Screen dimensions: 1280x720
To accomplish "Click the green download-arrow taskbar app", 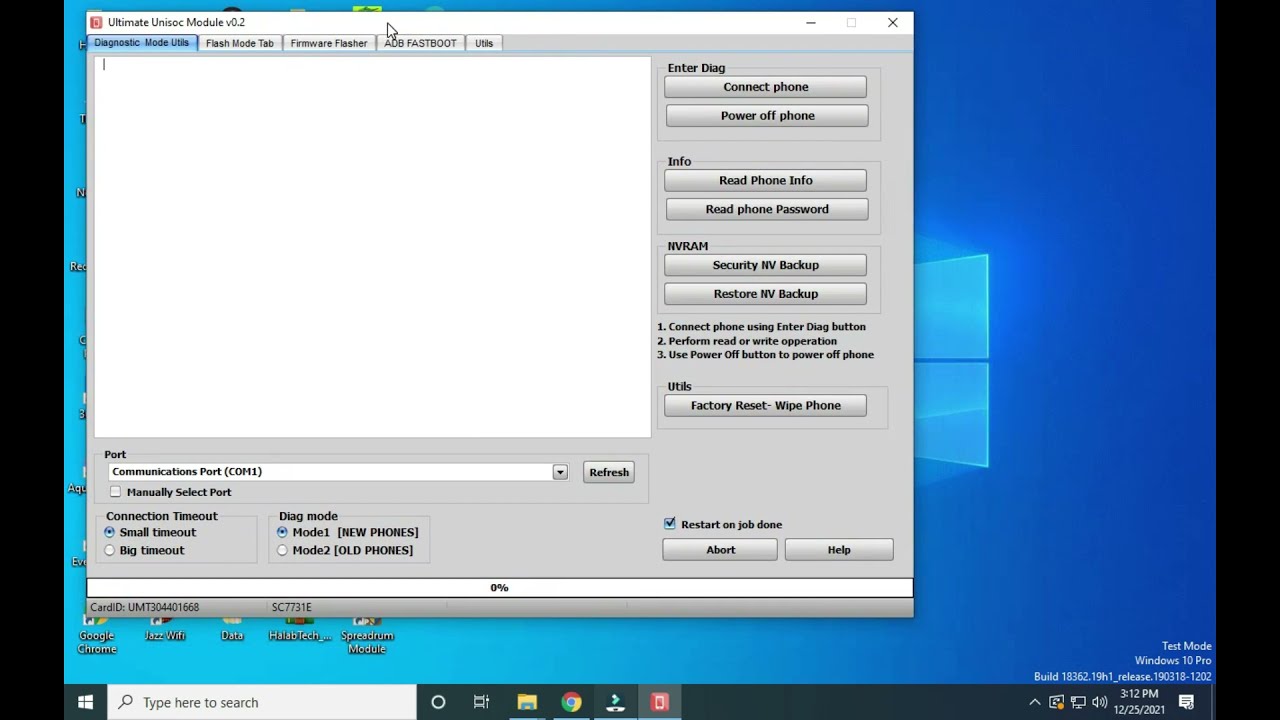I will click(x=615, y=702).
